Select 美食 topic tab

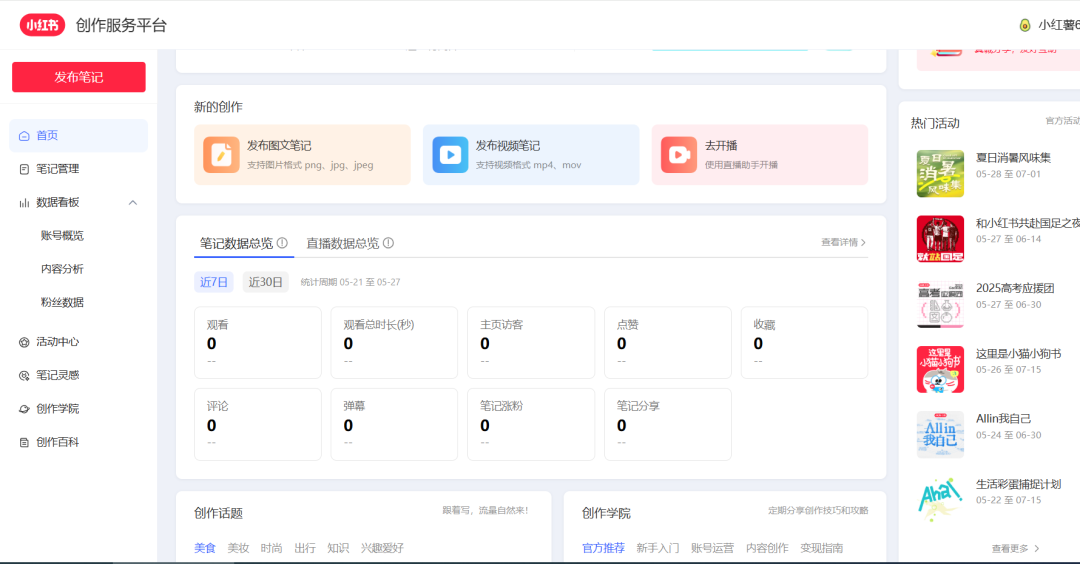(205, 548)
